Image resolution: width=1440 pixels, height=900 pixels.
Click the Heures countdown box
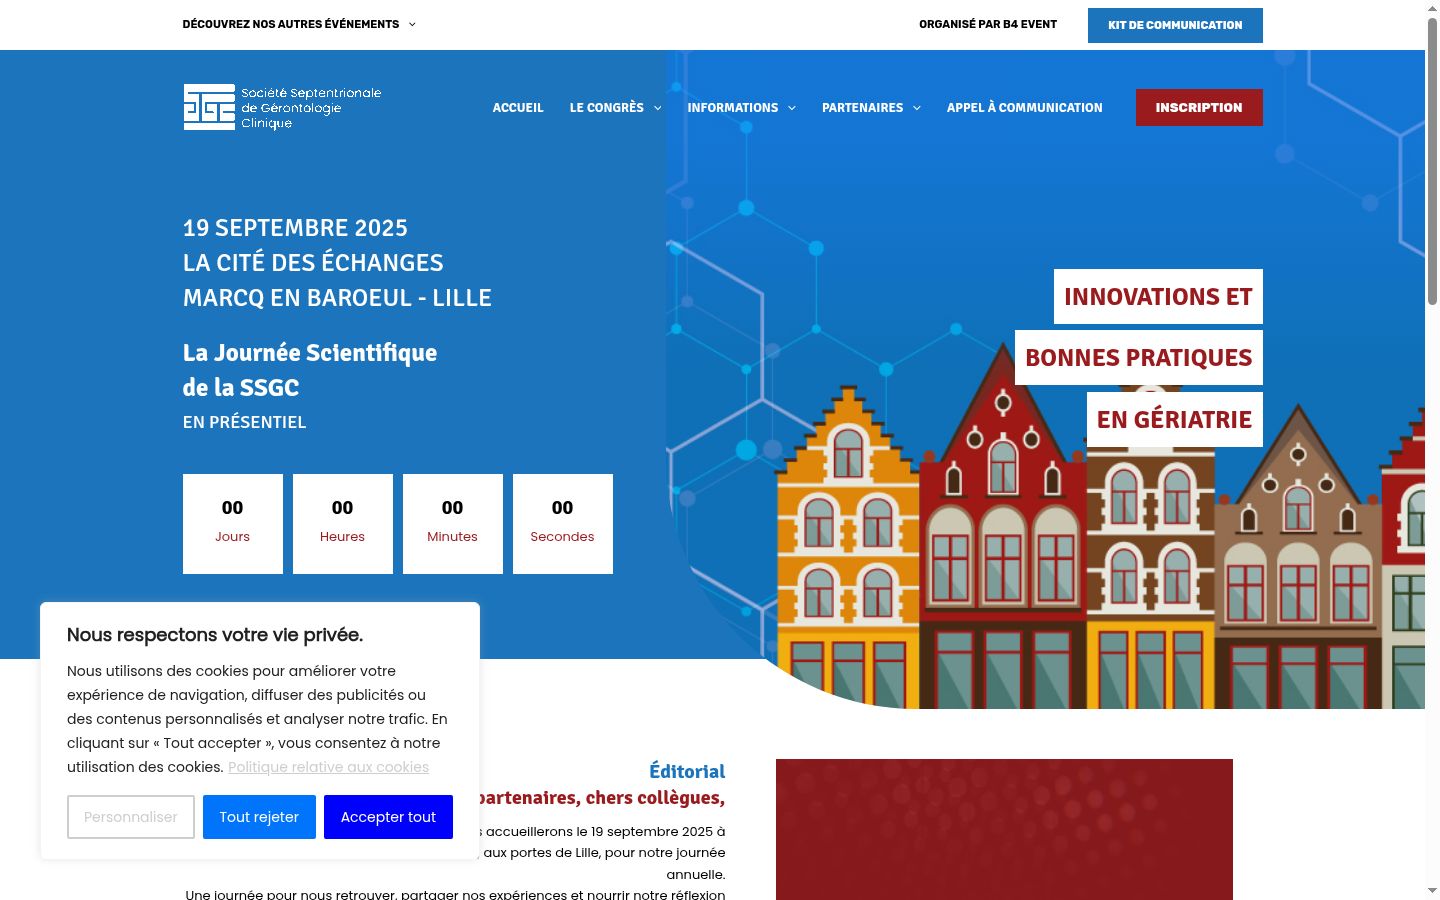343,524
